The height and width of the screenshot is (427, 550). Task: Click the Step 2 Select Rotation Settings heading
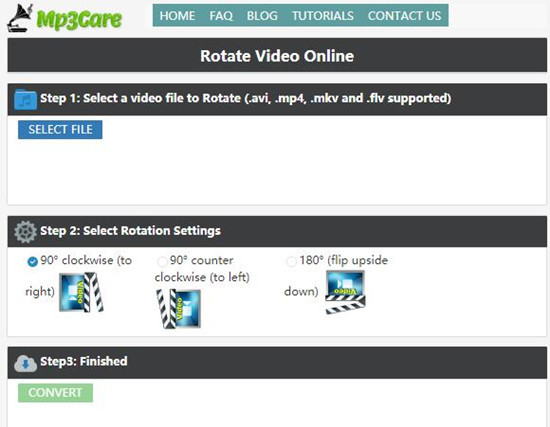130,231
